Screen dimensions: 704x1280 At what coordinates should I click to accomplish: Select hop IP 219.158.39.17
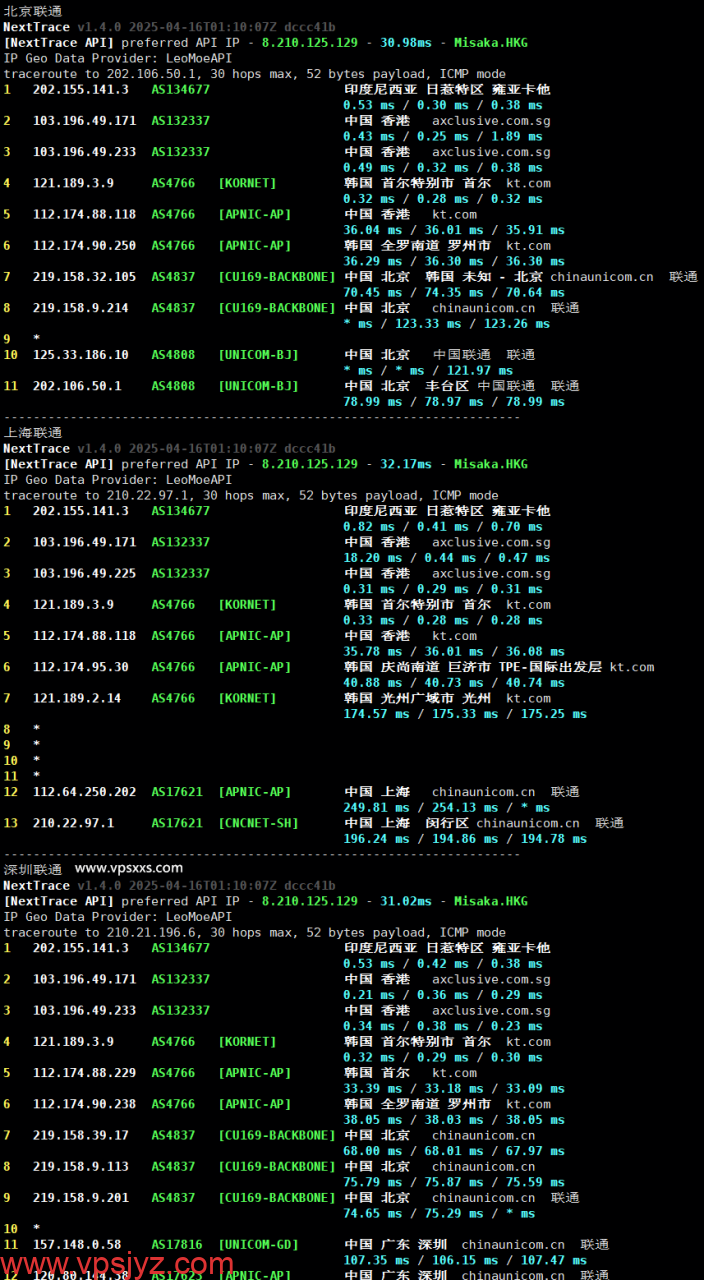click(81, 1135)
